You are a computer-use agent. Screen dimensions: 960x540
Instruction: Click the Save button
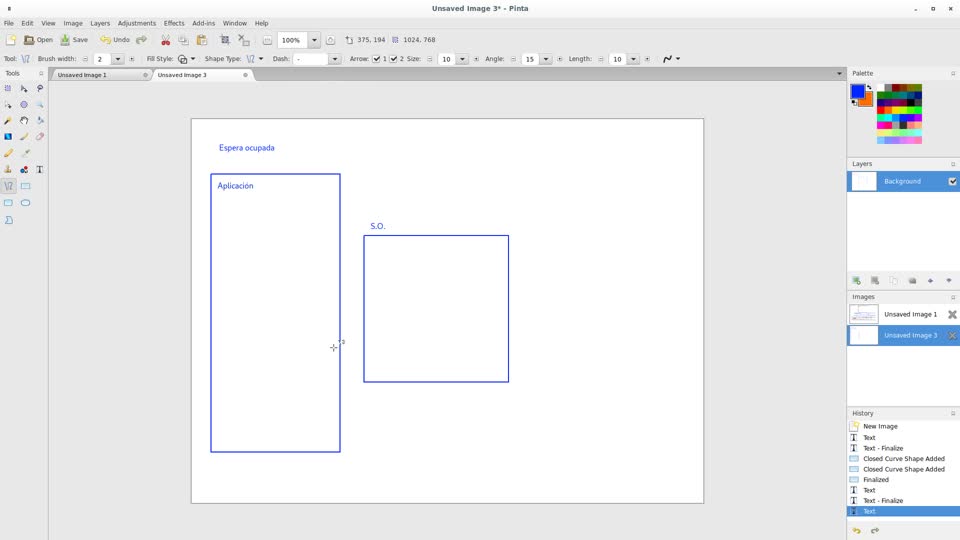pos(74,40)
